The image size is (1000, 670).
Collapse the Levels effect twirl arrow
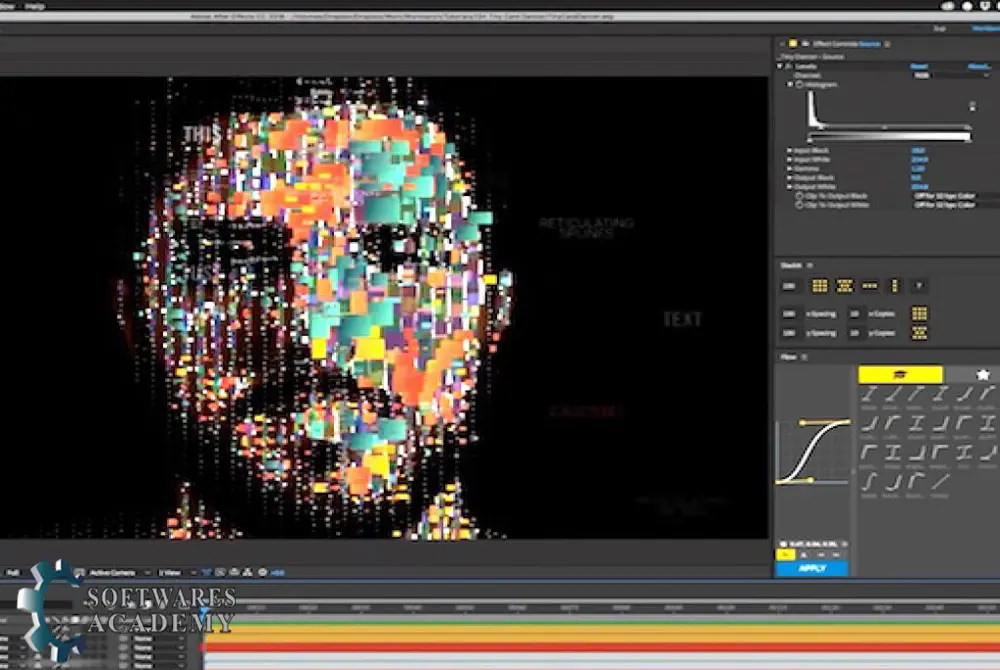pos(779,66)
